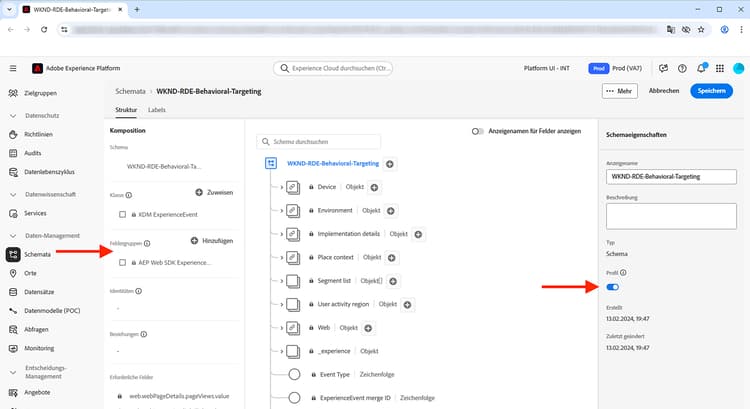Click the Adobe Experience Platform logo

[x=37, y=68]
